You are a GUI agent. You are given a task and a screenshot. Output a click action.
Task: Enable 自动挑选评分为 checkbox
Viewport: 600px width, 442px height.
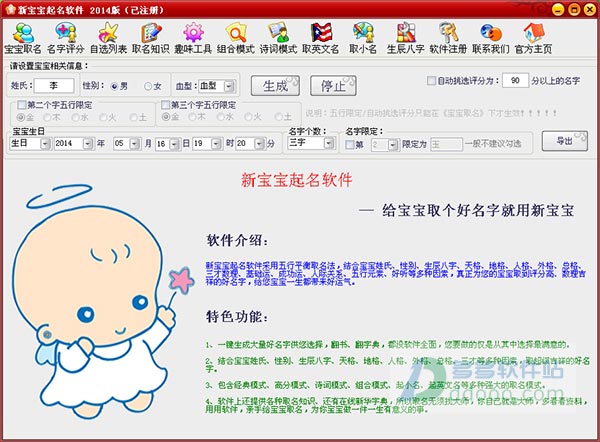click(432, 81)
